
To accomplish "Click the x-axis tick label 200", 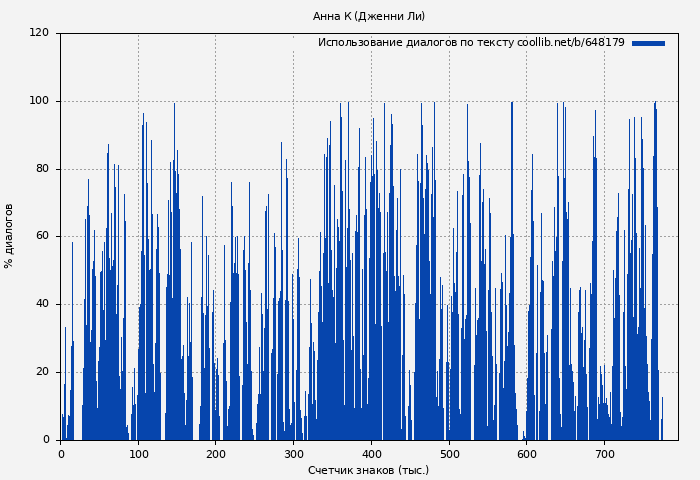I will click(216, 454).
